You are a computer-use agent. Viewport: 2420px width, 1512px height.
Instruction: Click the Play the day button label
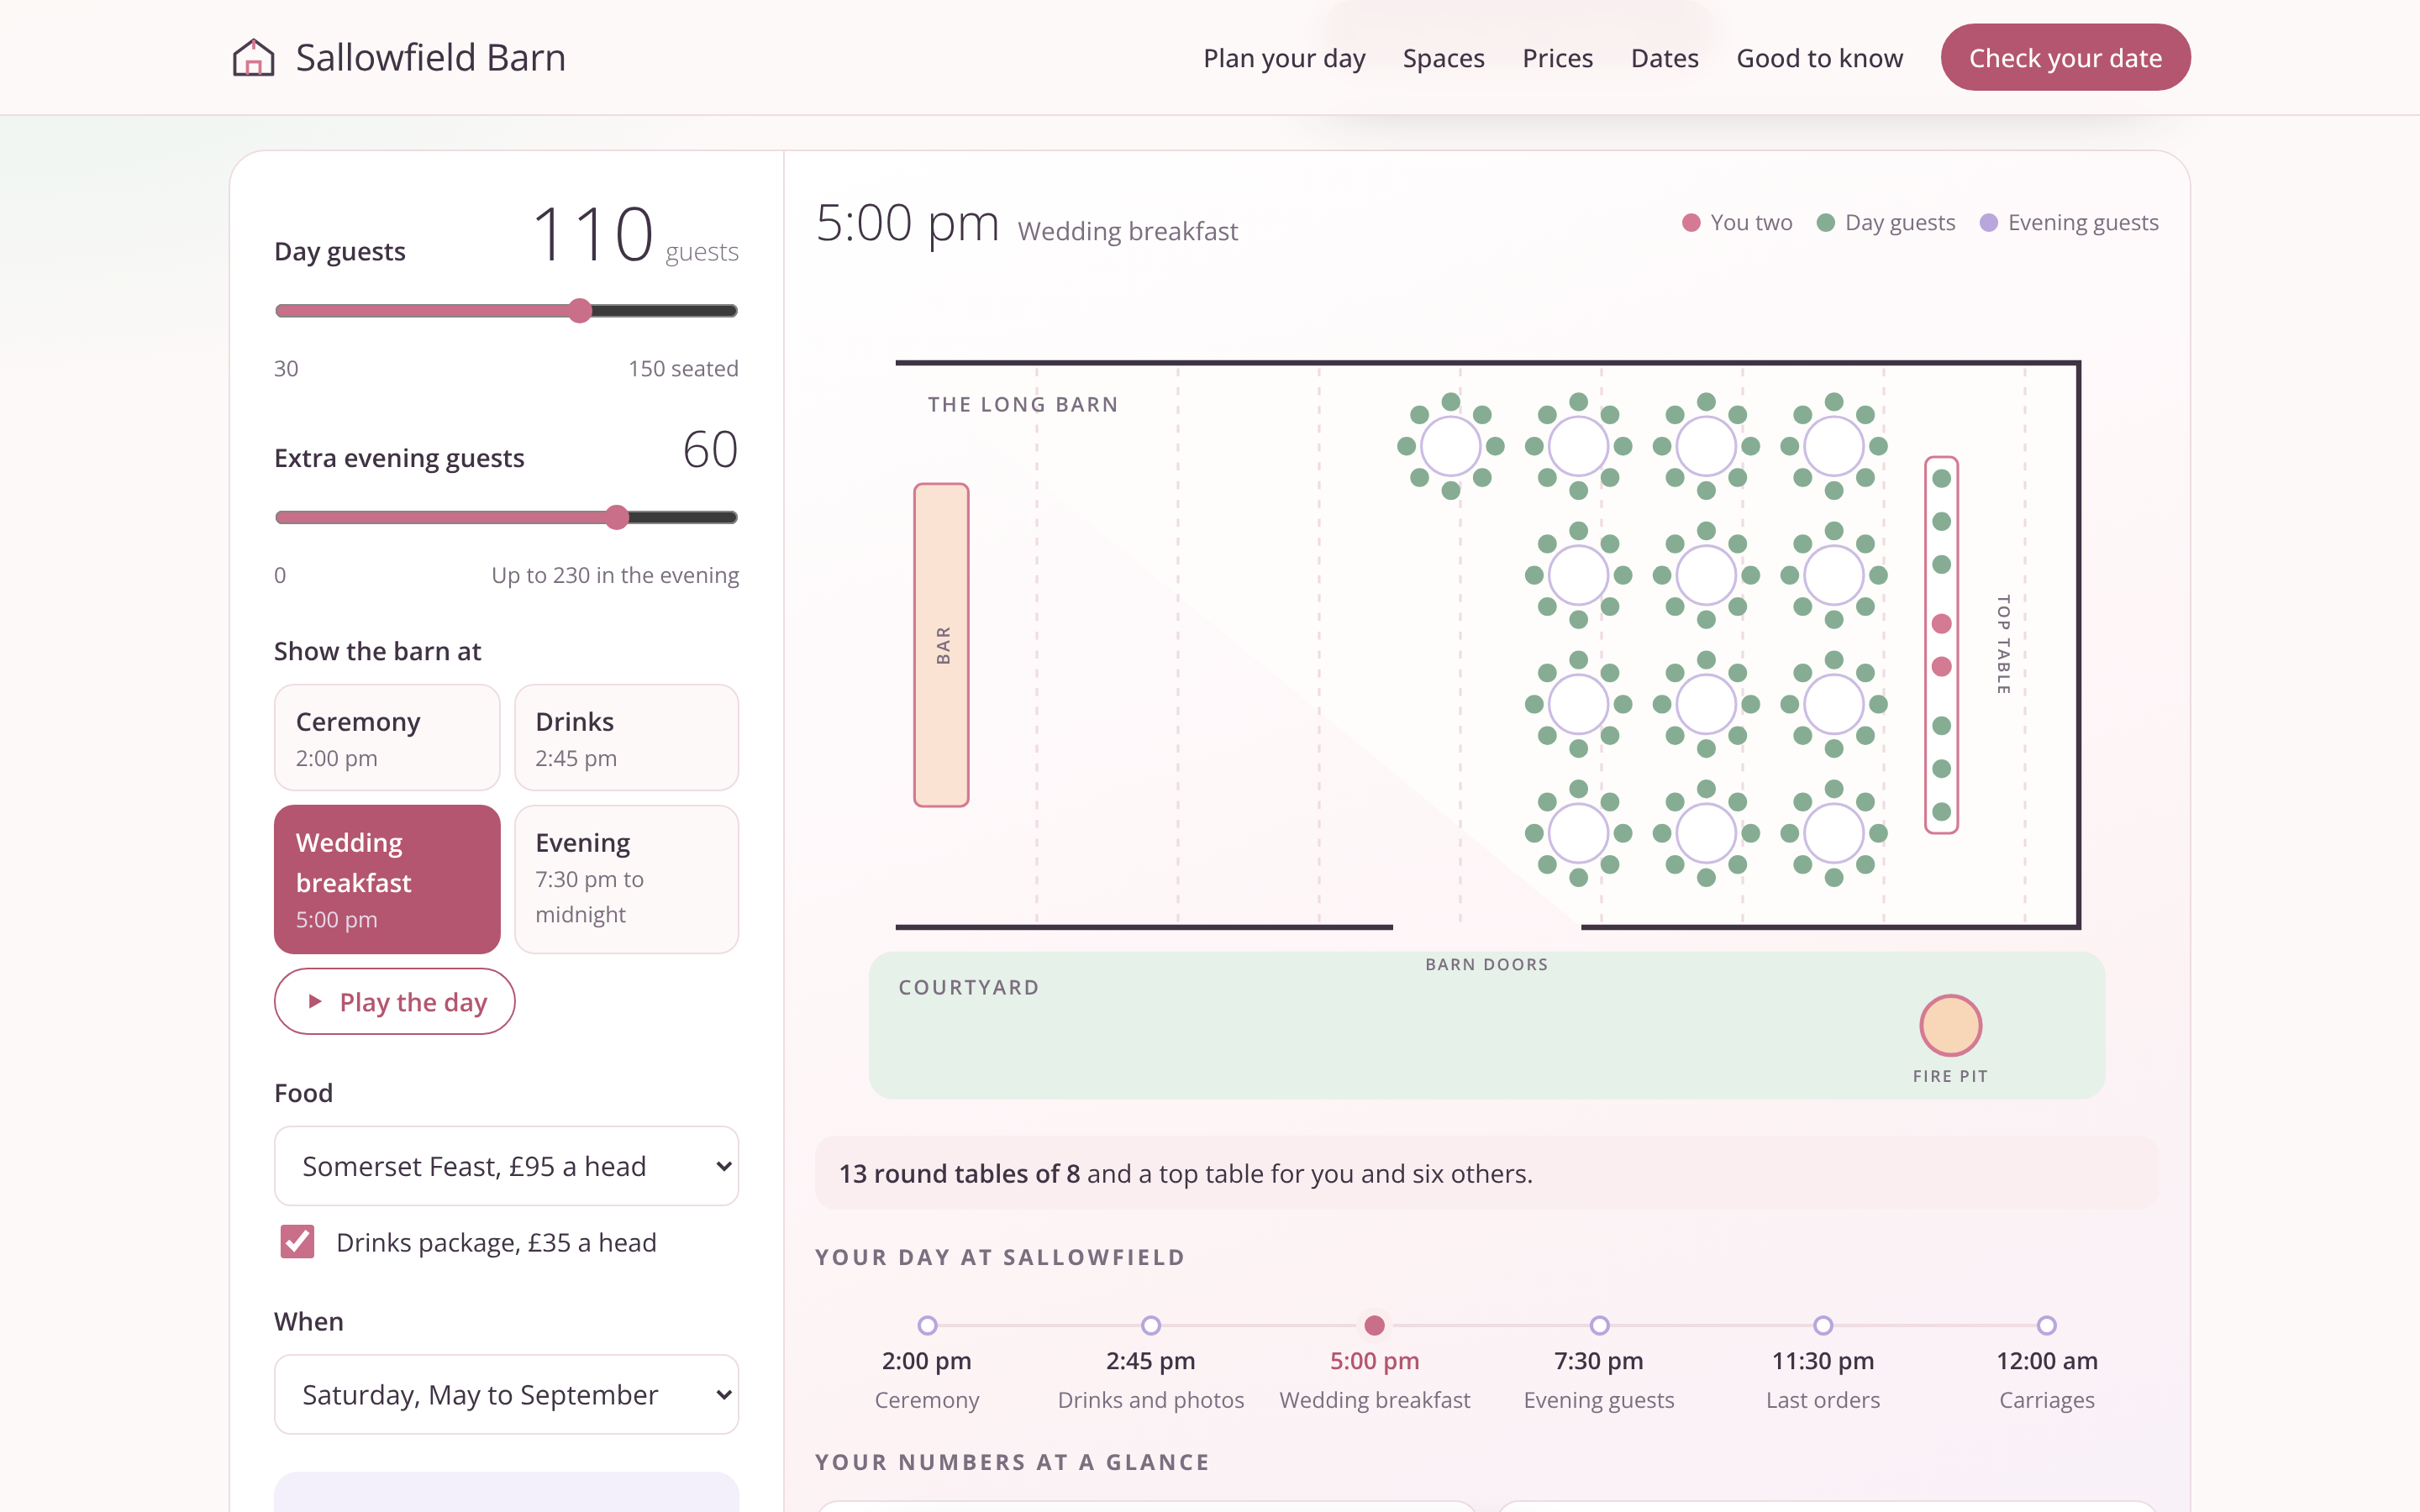[x=413, y=1001]
